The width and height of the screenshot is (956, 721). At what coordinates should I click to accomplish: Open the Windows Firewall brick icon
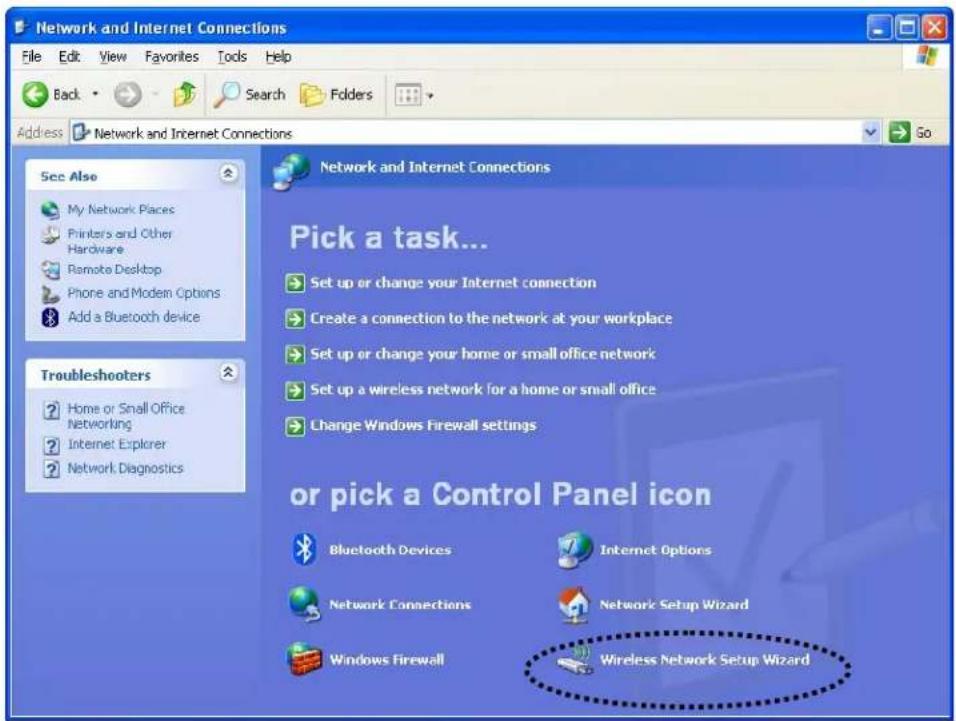coord(304,659)
